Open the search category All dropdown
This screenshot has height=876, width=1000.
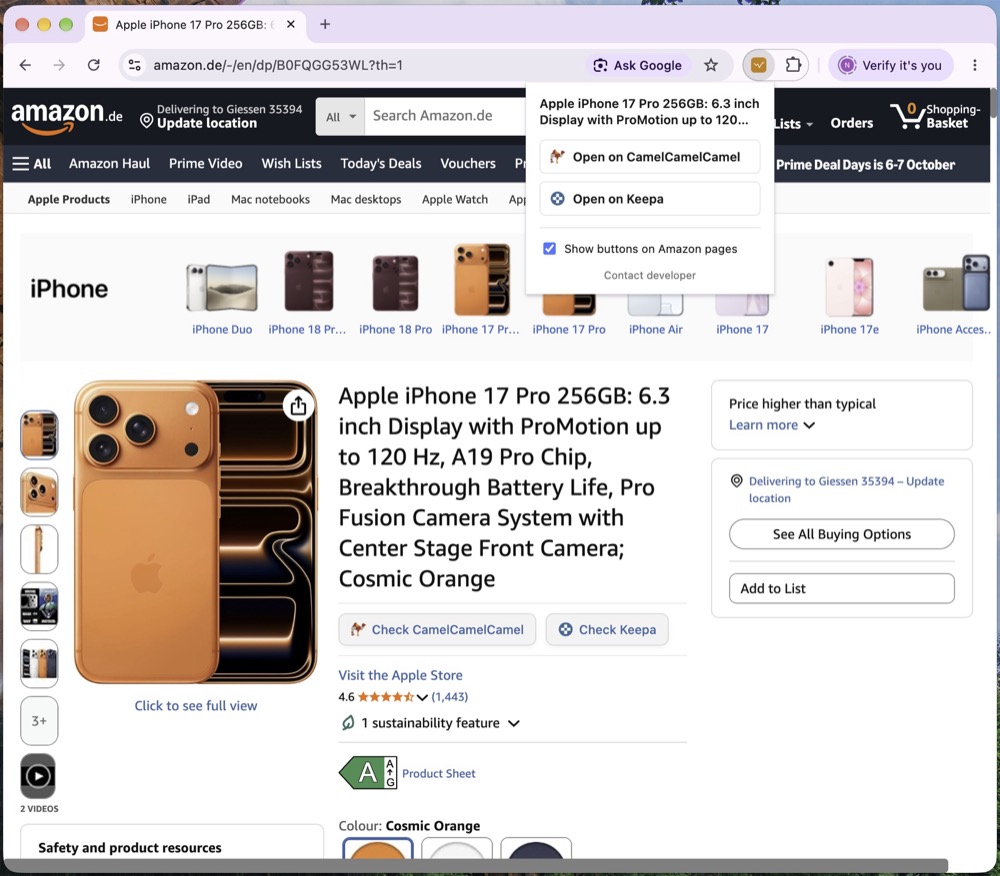click(341, 117)
